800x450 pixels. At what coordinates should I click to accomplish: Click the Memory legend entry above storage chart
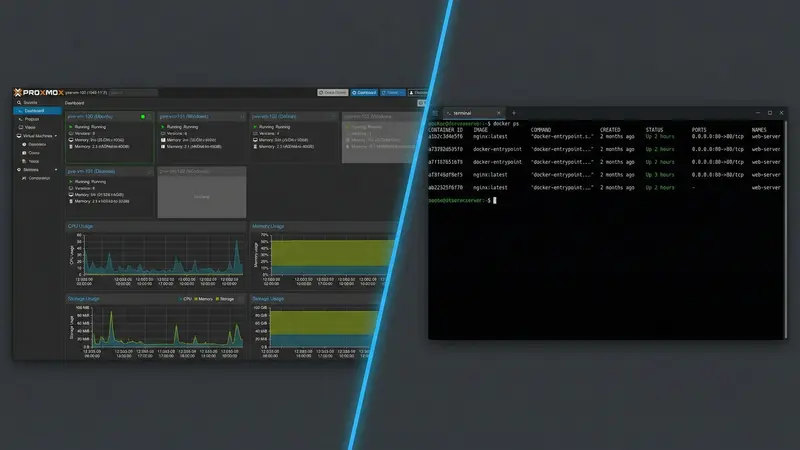click(204, 299)
